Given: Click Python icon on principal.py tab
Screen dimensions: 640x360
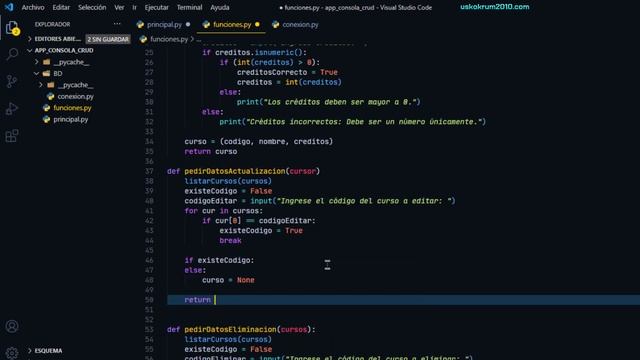Looking at the screenshot, I should coord(140,24).
